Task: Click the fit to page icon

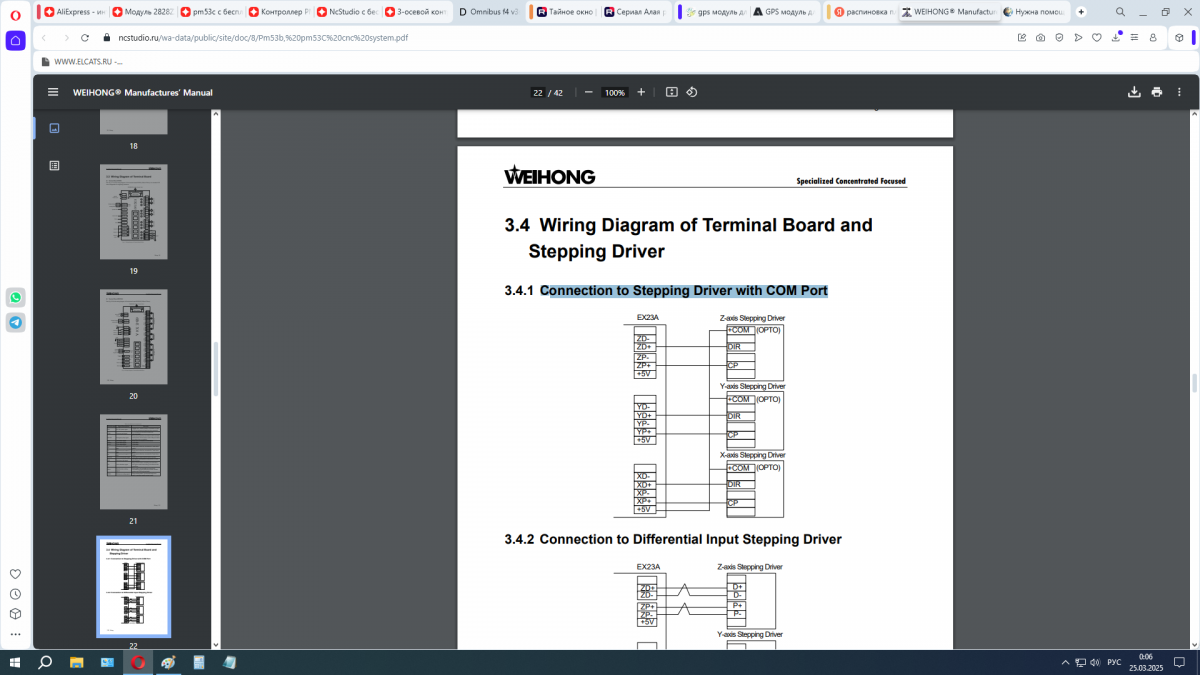Action: coord(672,92)
